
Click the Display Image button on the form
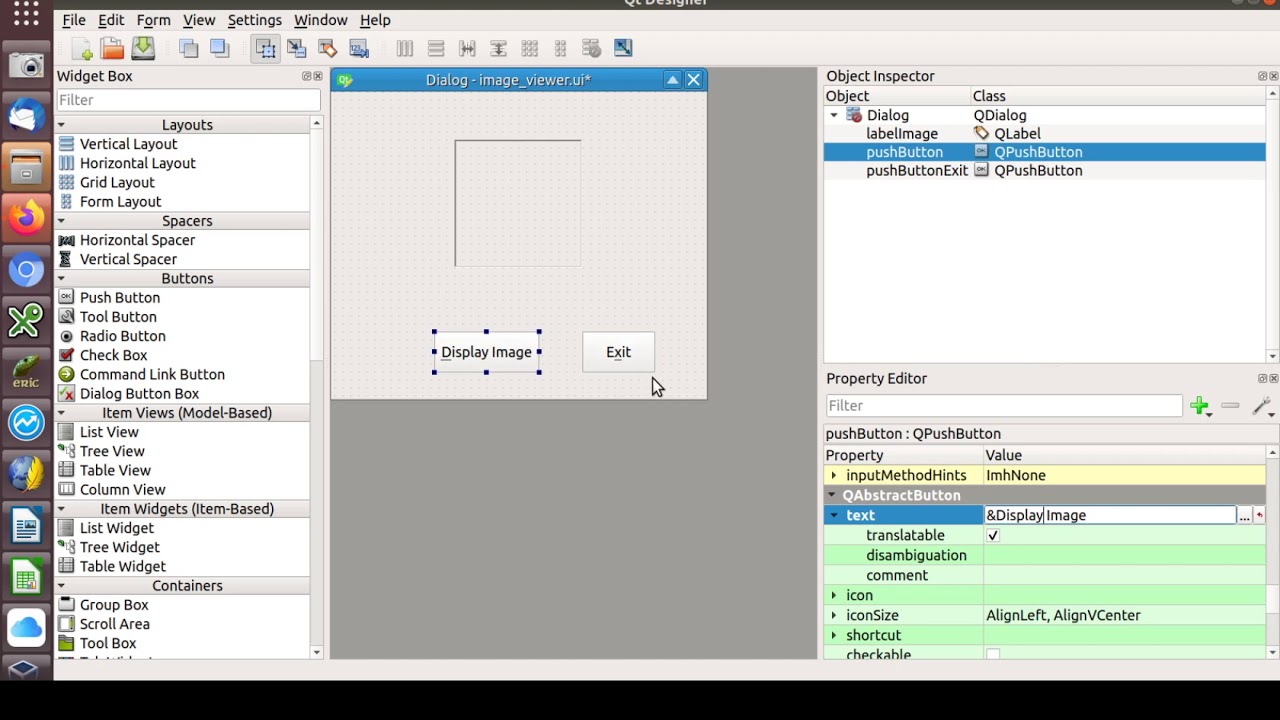tap(487, 352)
